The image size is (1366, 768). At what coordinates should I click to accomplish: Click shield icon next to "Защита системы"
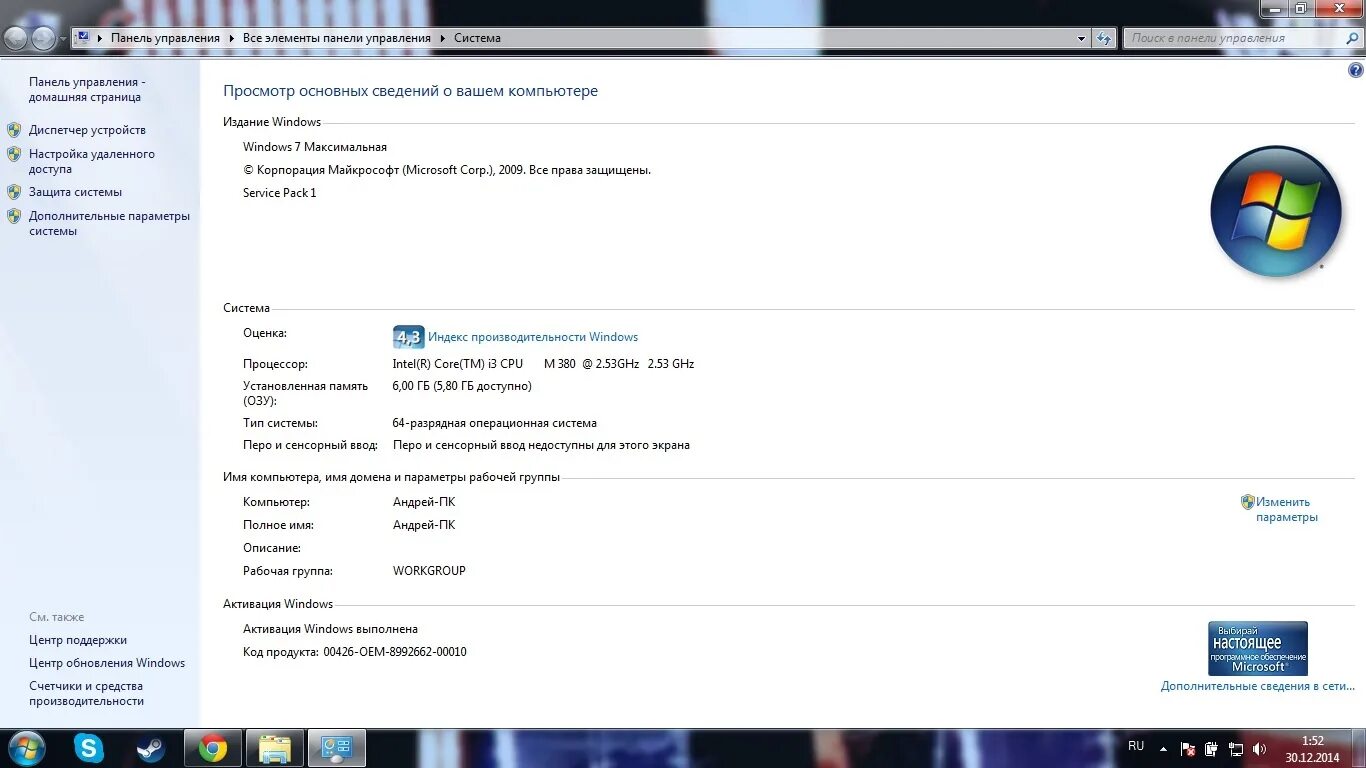[x=14, y=192]
